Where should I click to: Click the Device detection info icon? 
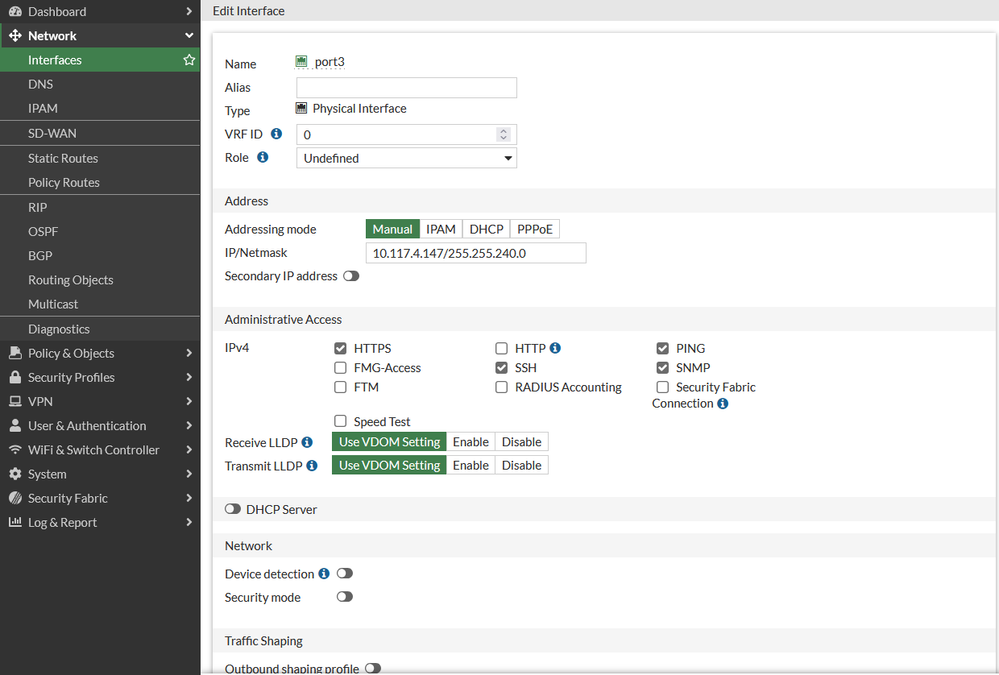point(323,574)
